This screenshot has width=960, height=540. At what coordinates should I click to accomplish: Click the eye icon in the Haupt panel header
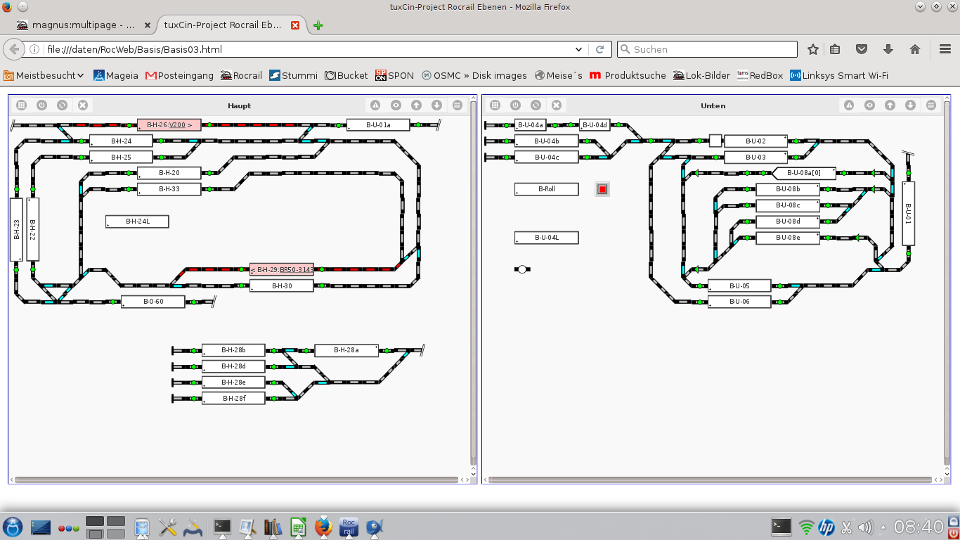(396, 105)
